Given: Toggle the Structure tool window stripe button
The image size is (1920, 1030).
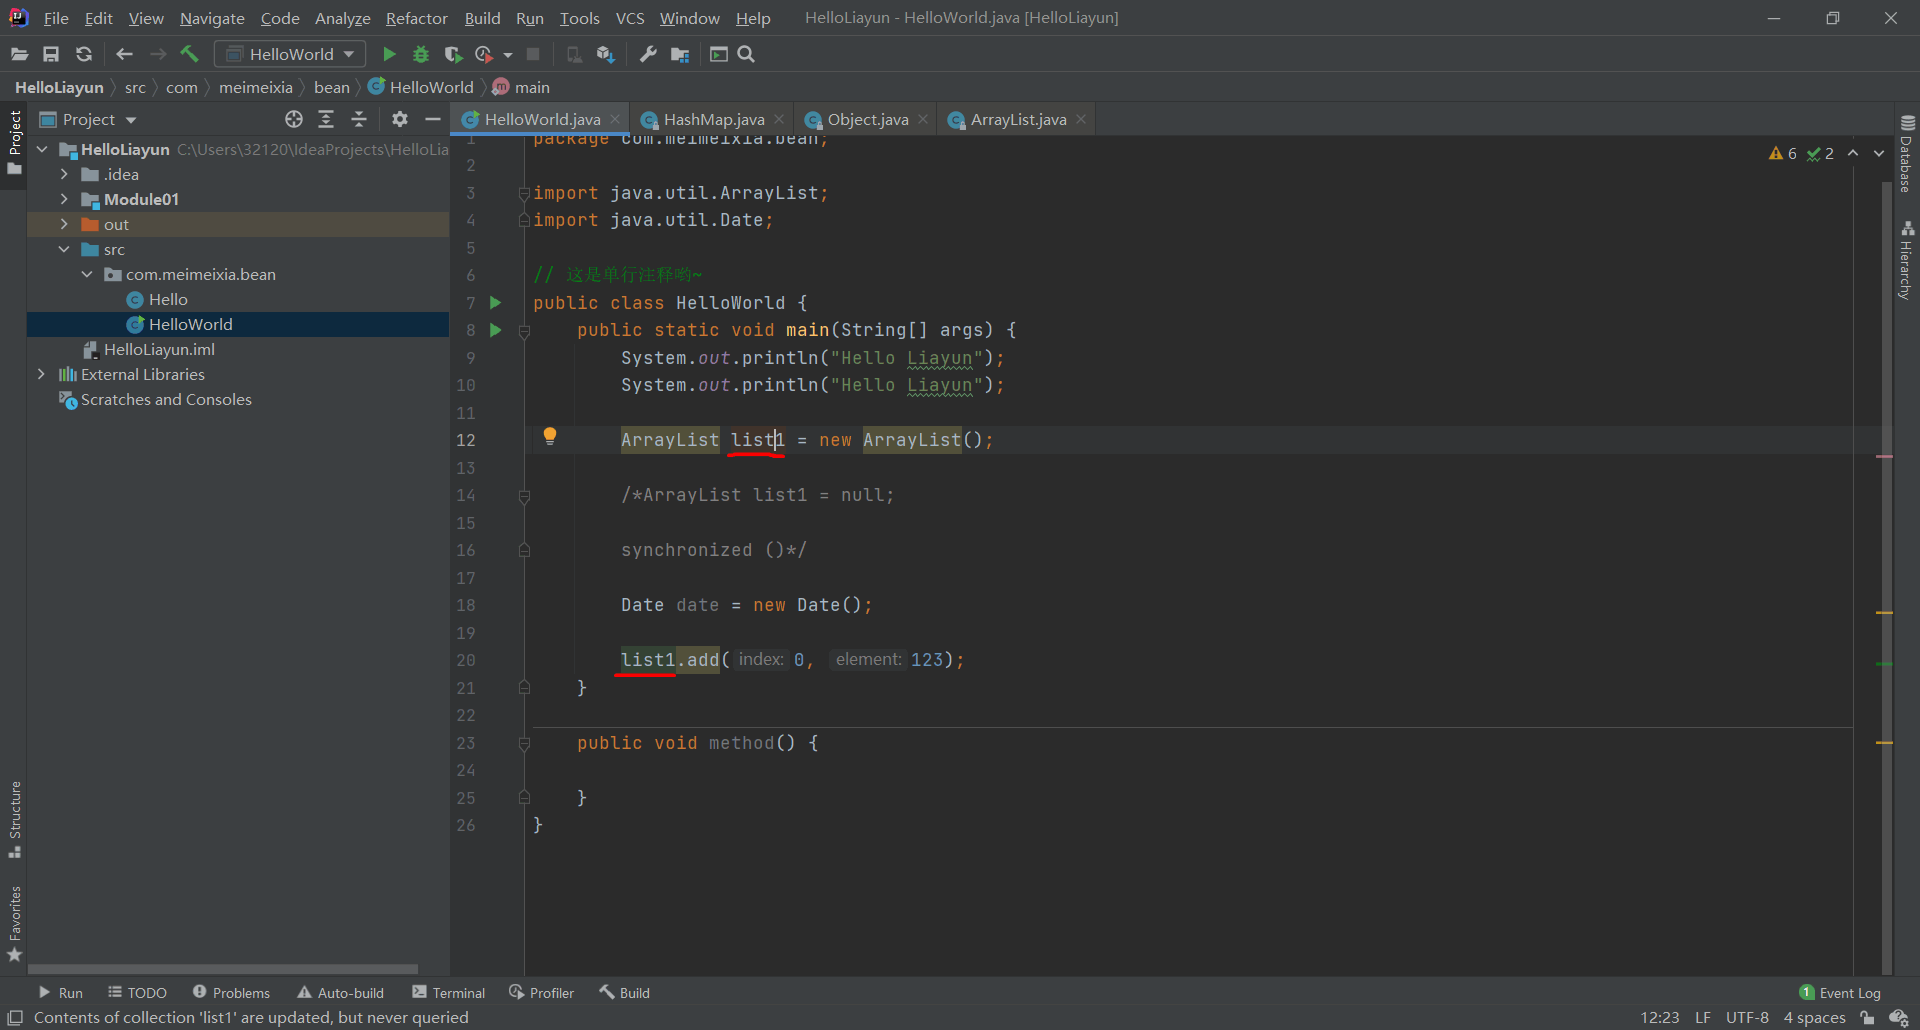Looking at the screenshot, I should point(14,819).
